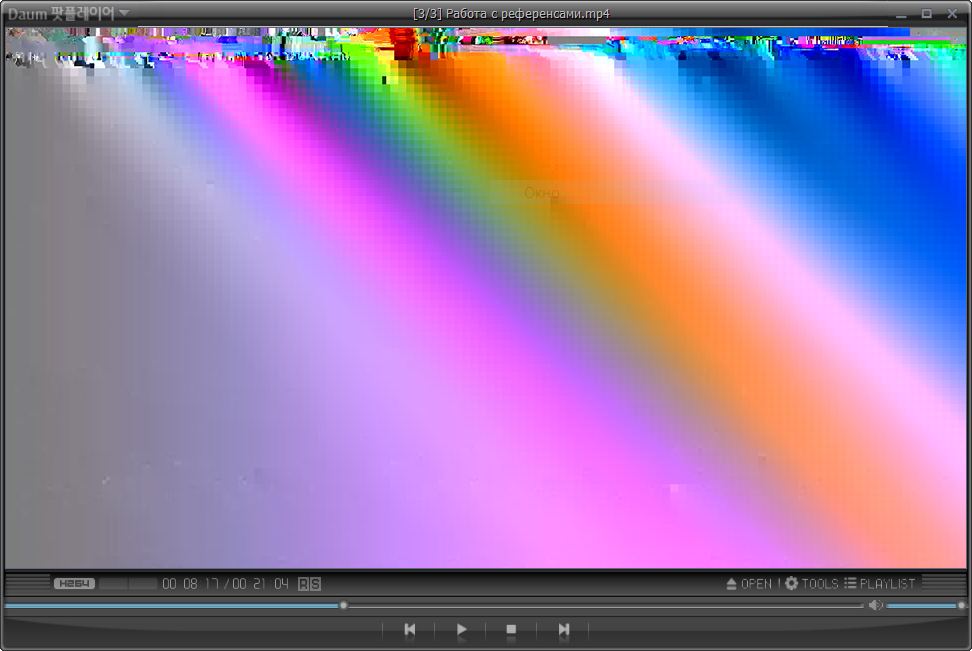The width and height of the screenshot is (972, 651).
Task: Click the R indicator next to the time
Action: point(304,584)
